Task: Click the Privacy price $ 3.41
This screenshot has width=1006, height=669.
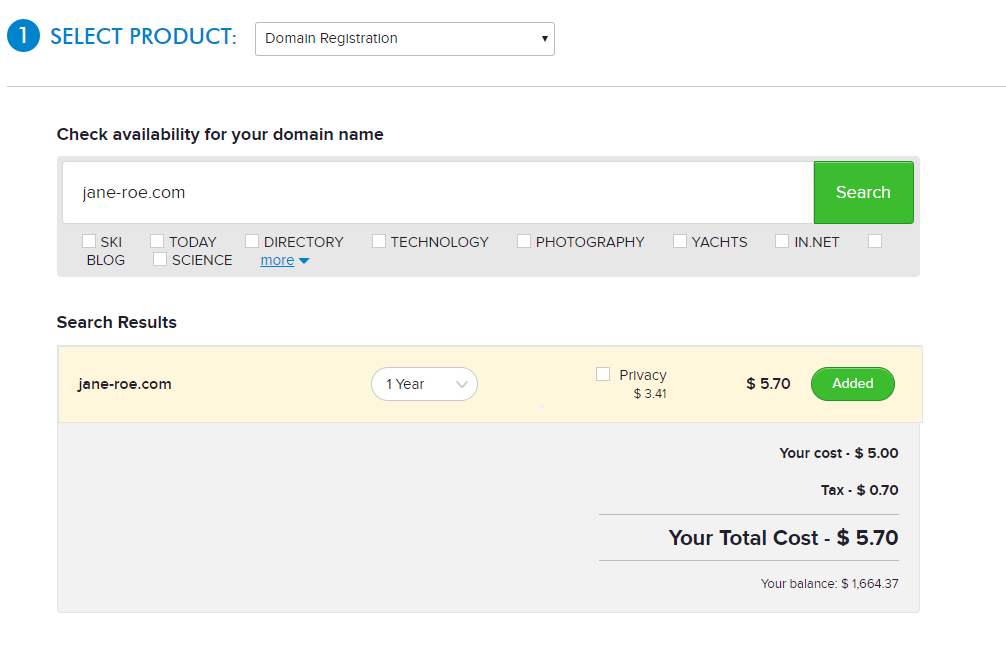Action: [x=650, y=394]
